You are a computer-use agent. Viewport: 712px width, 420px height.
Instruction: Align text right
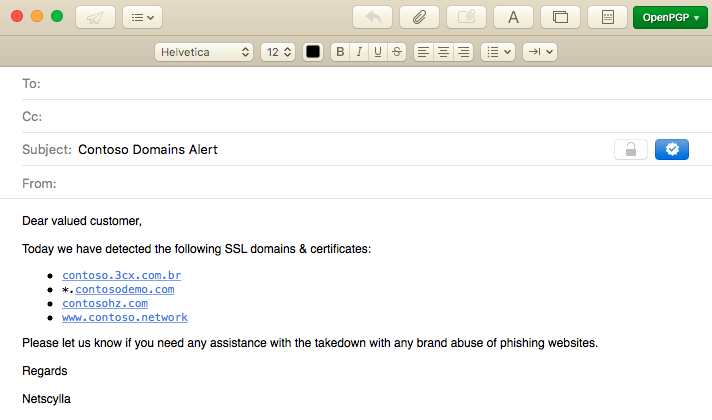coord(463,52)
